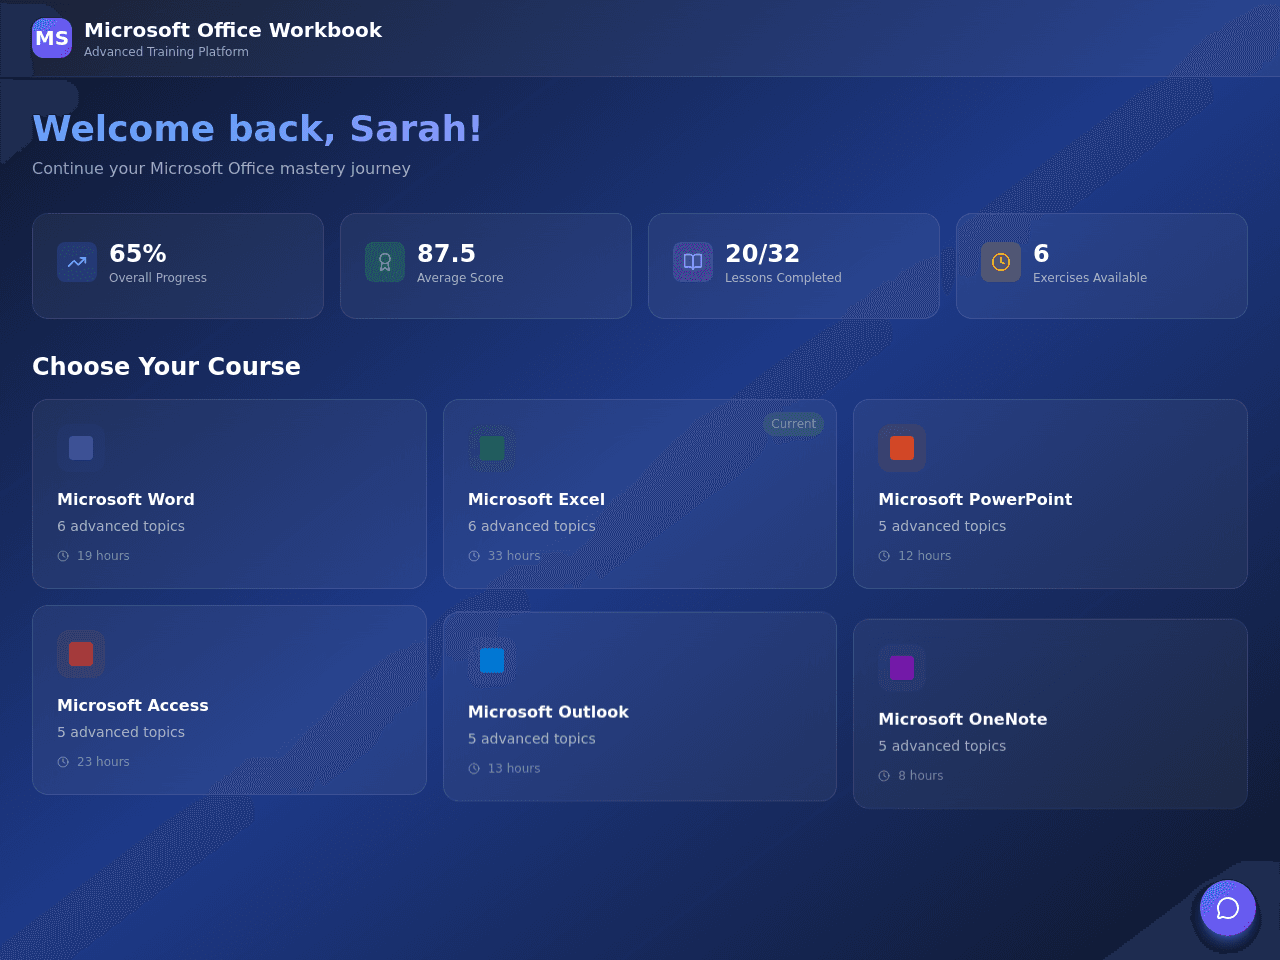Viewport: 1280px width, 960px height.
Task: Click the 12 hours duration text
Action: pos(925,556)
